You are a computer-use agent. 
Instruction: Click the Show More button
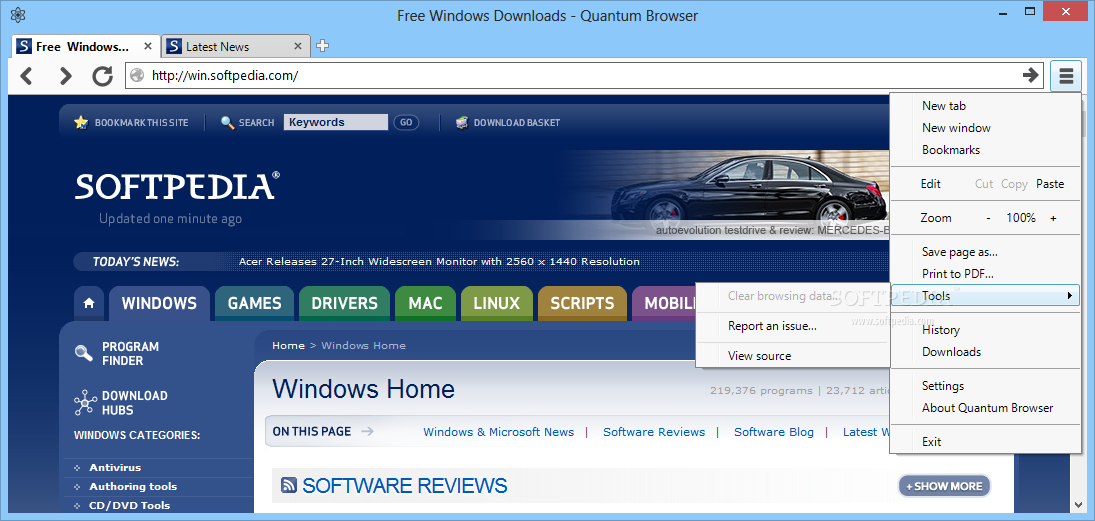pos(944,486)
